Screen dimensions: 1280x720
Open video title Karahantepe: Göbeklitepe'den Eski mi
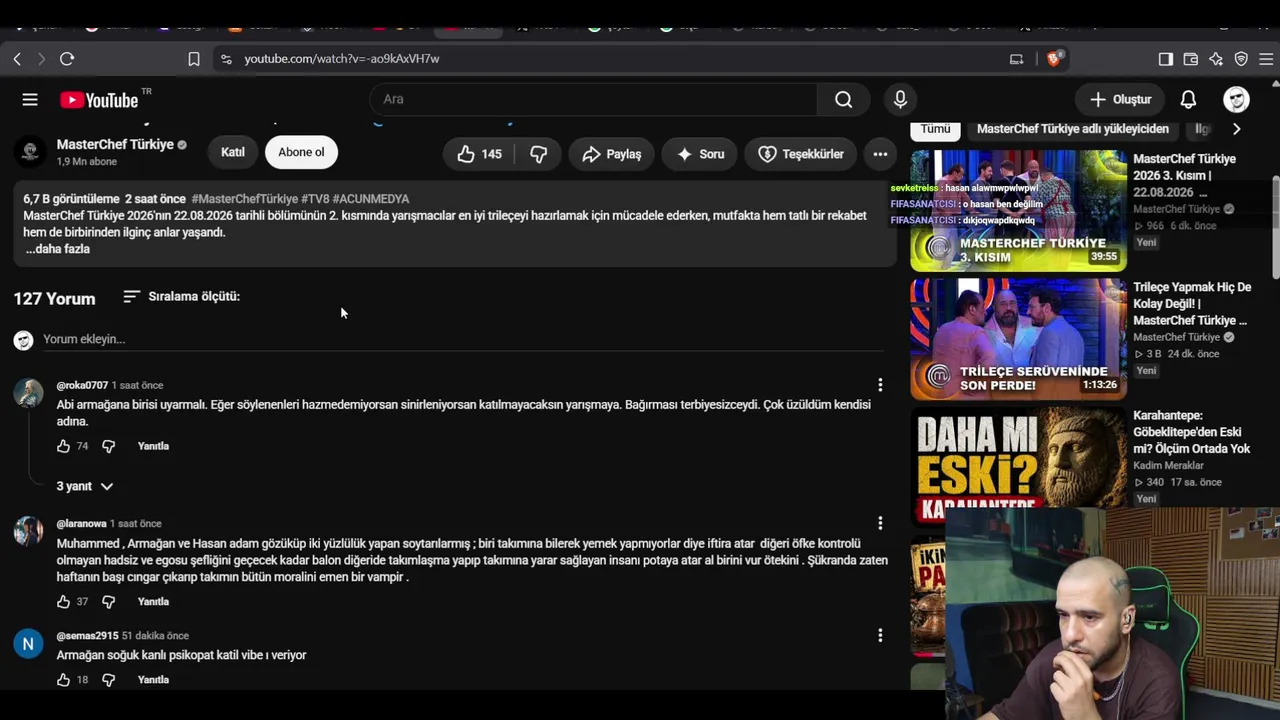pyautogui.click(x=1192, y=432)
